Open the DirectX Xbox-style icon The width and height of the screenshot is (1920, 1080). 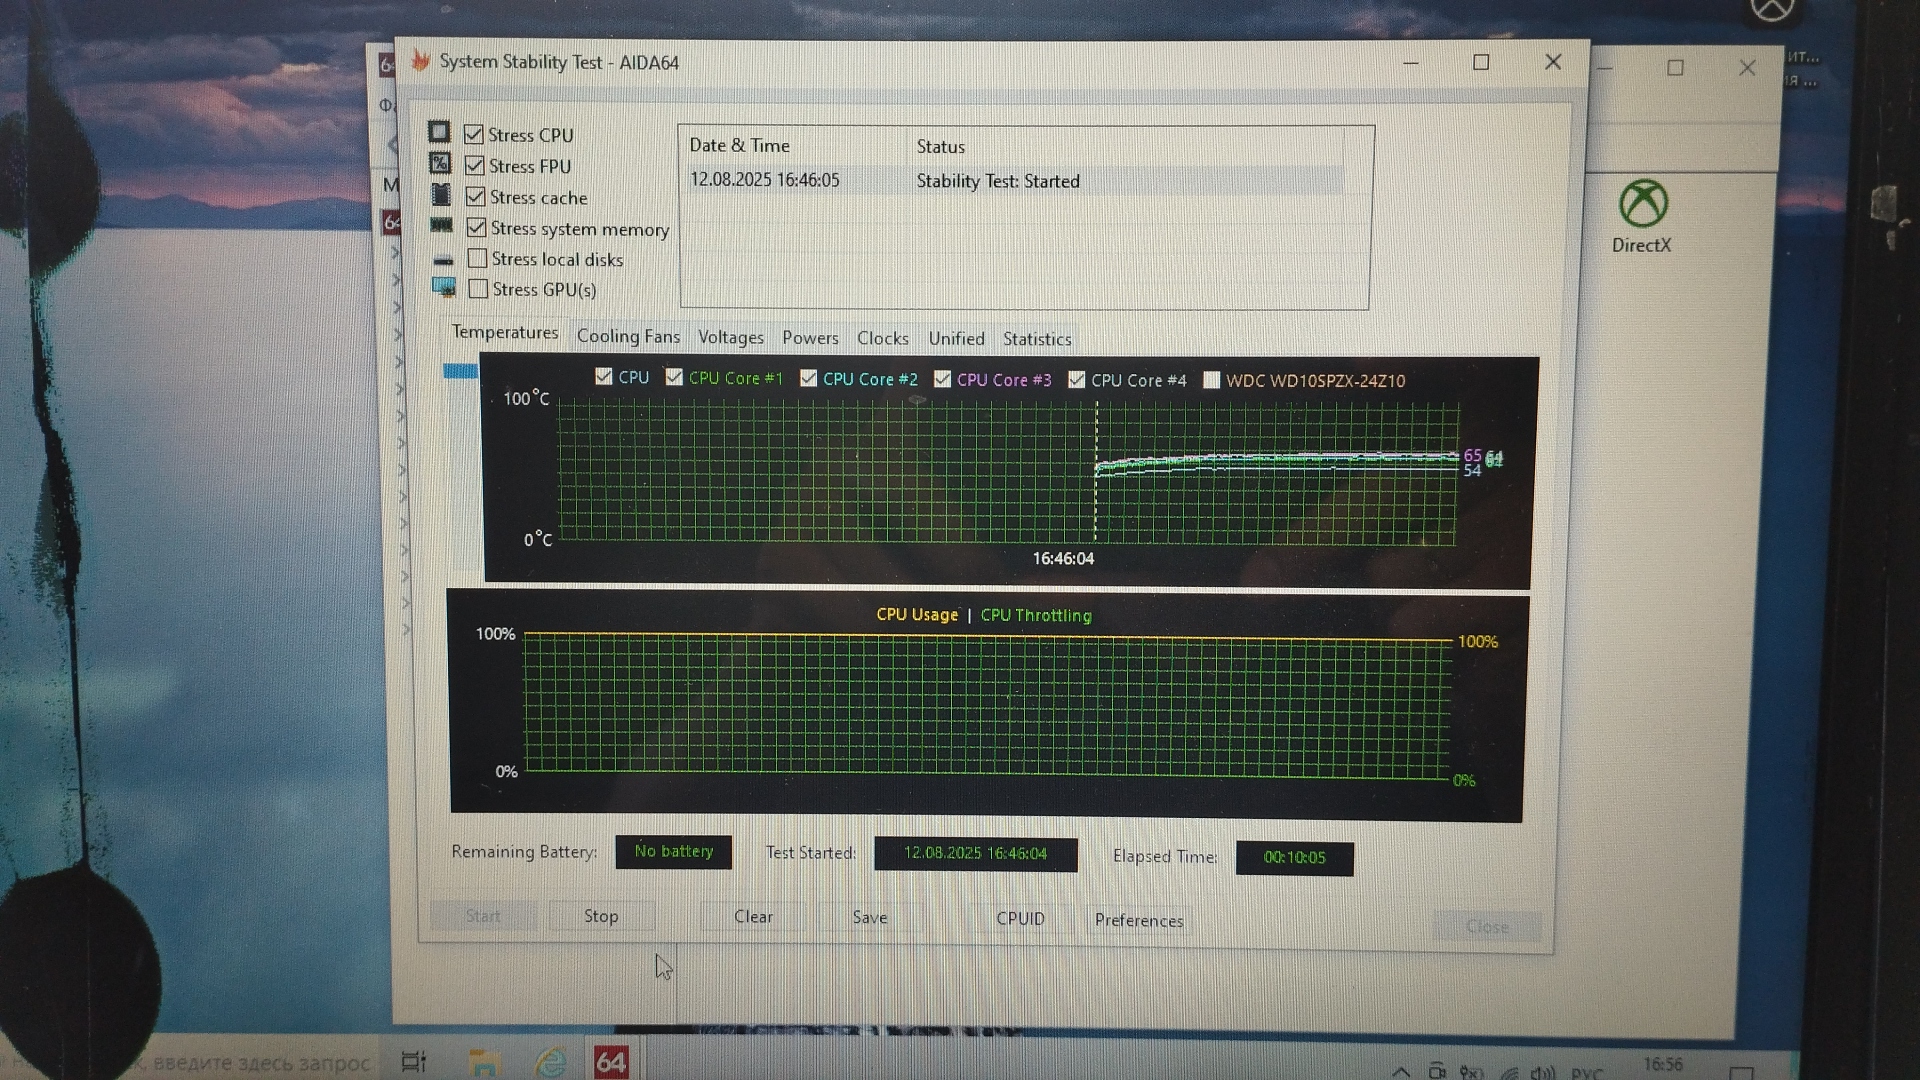pos(1642,205)
